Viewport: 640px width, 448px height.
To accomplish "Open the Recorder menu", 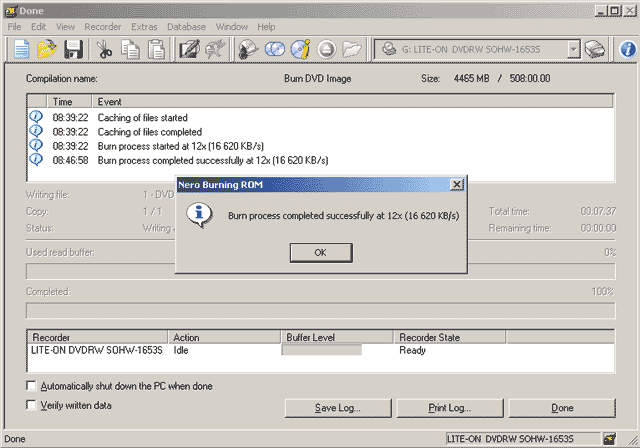I will click(102, 27).
